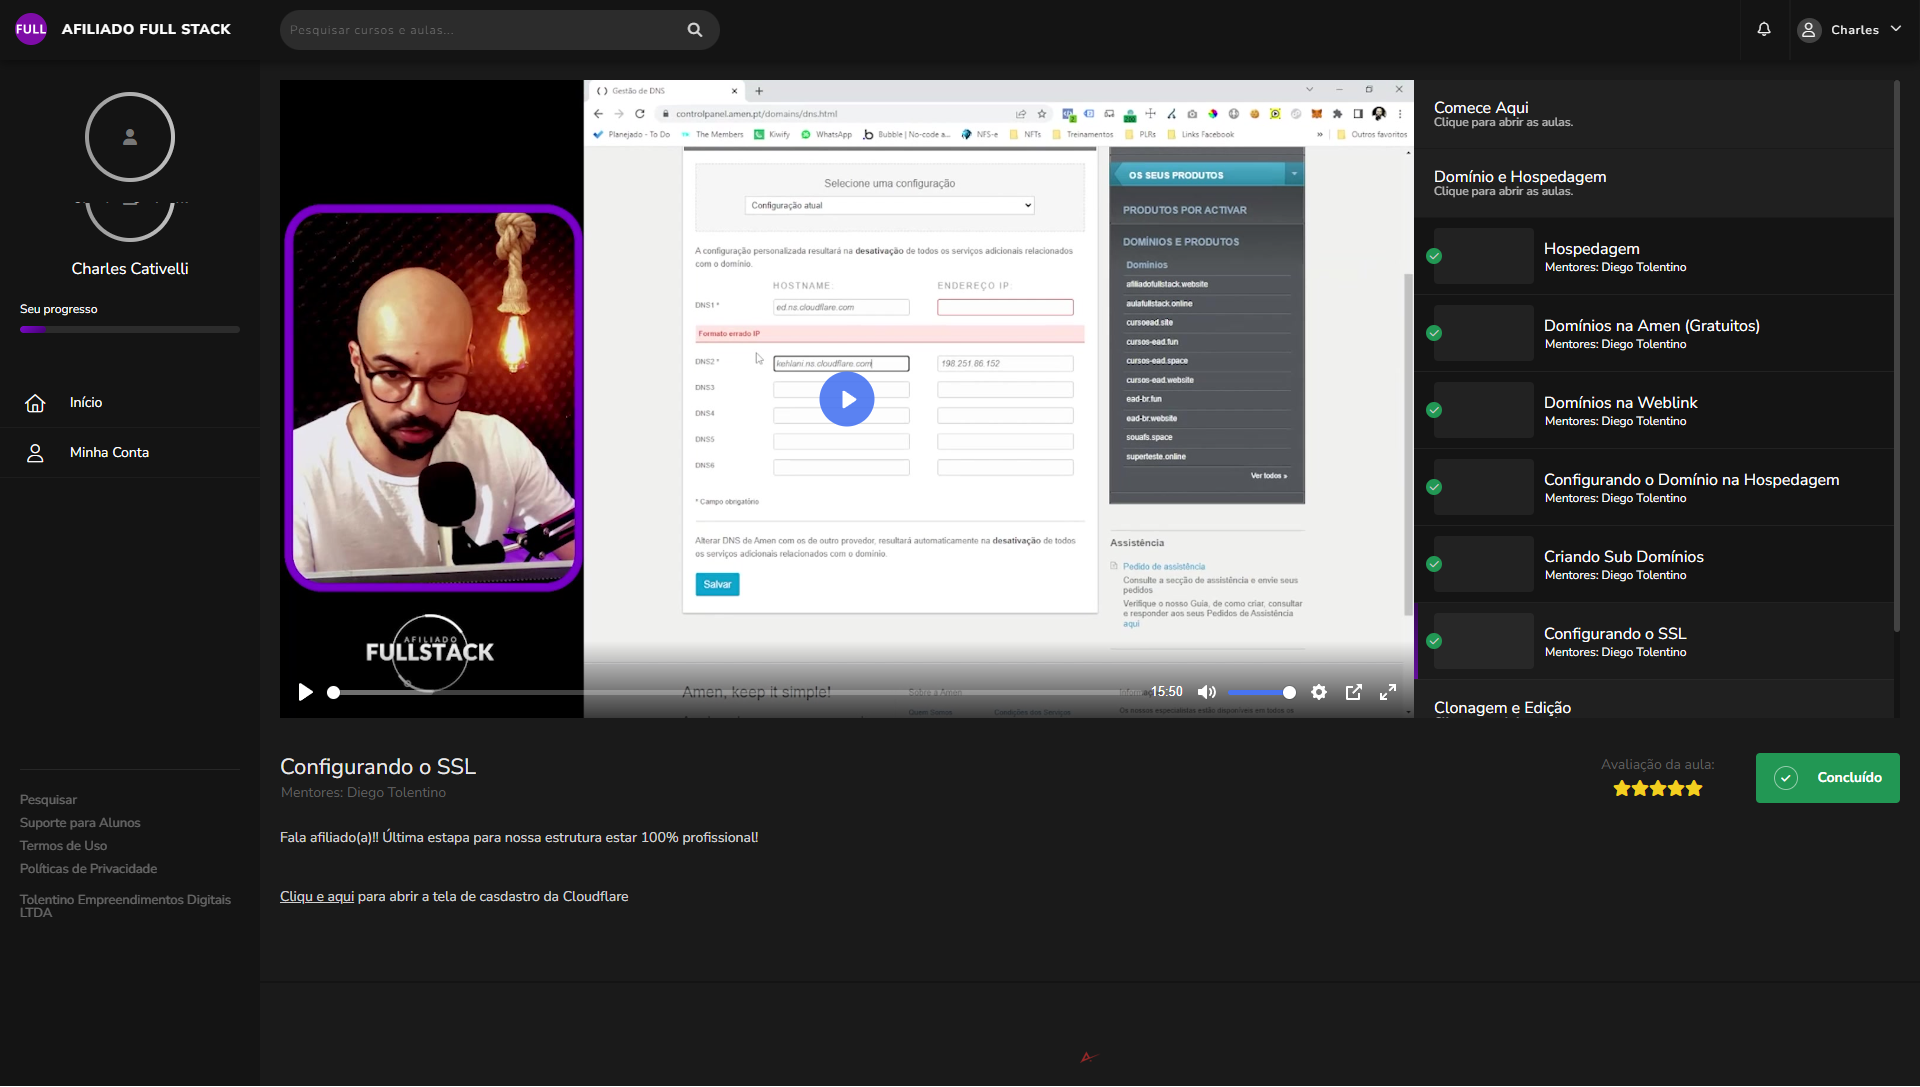Click the notification bell icon
The height and width of the screenshot is (1087, 1920).
[x=1764, y=29]
